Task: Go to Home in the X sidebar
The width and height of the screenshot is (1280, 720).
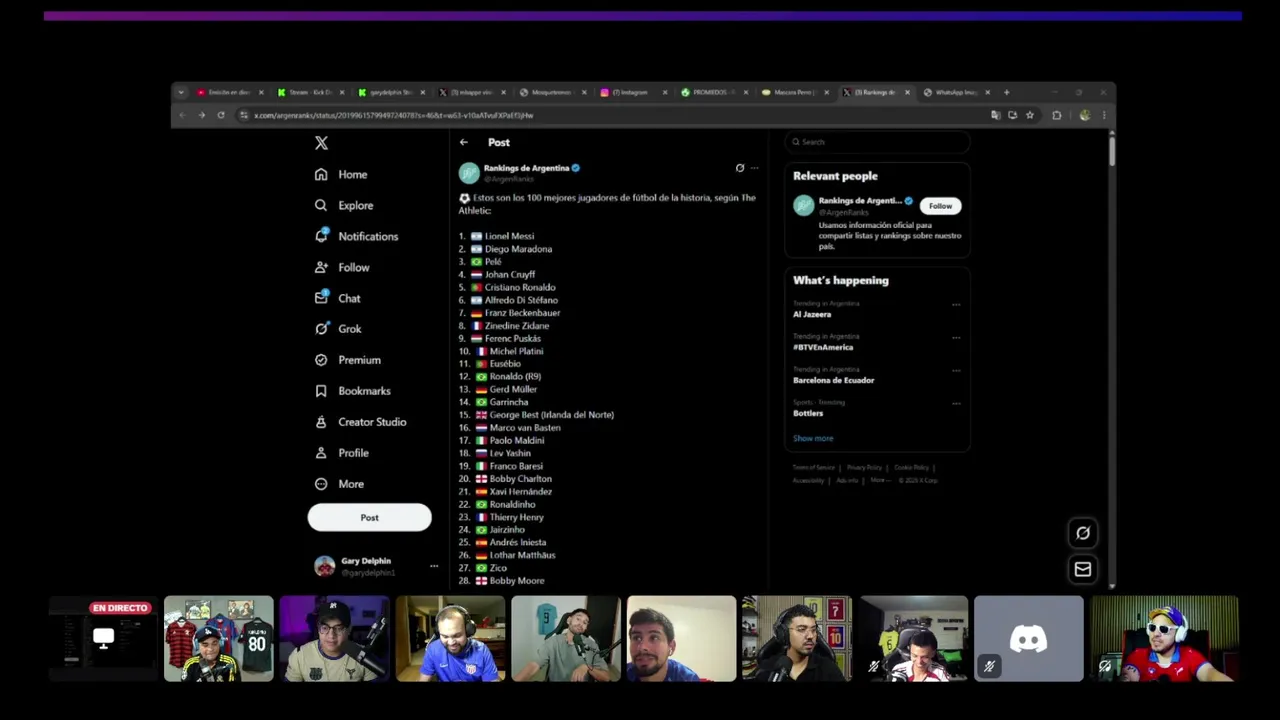Action: (x=341, y=174)
